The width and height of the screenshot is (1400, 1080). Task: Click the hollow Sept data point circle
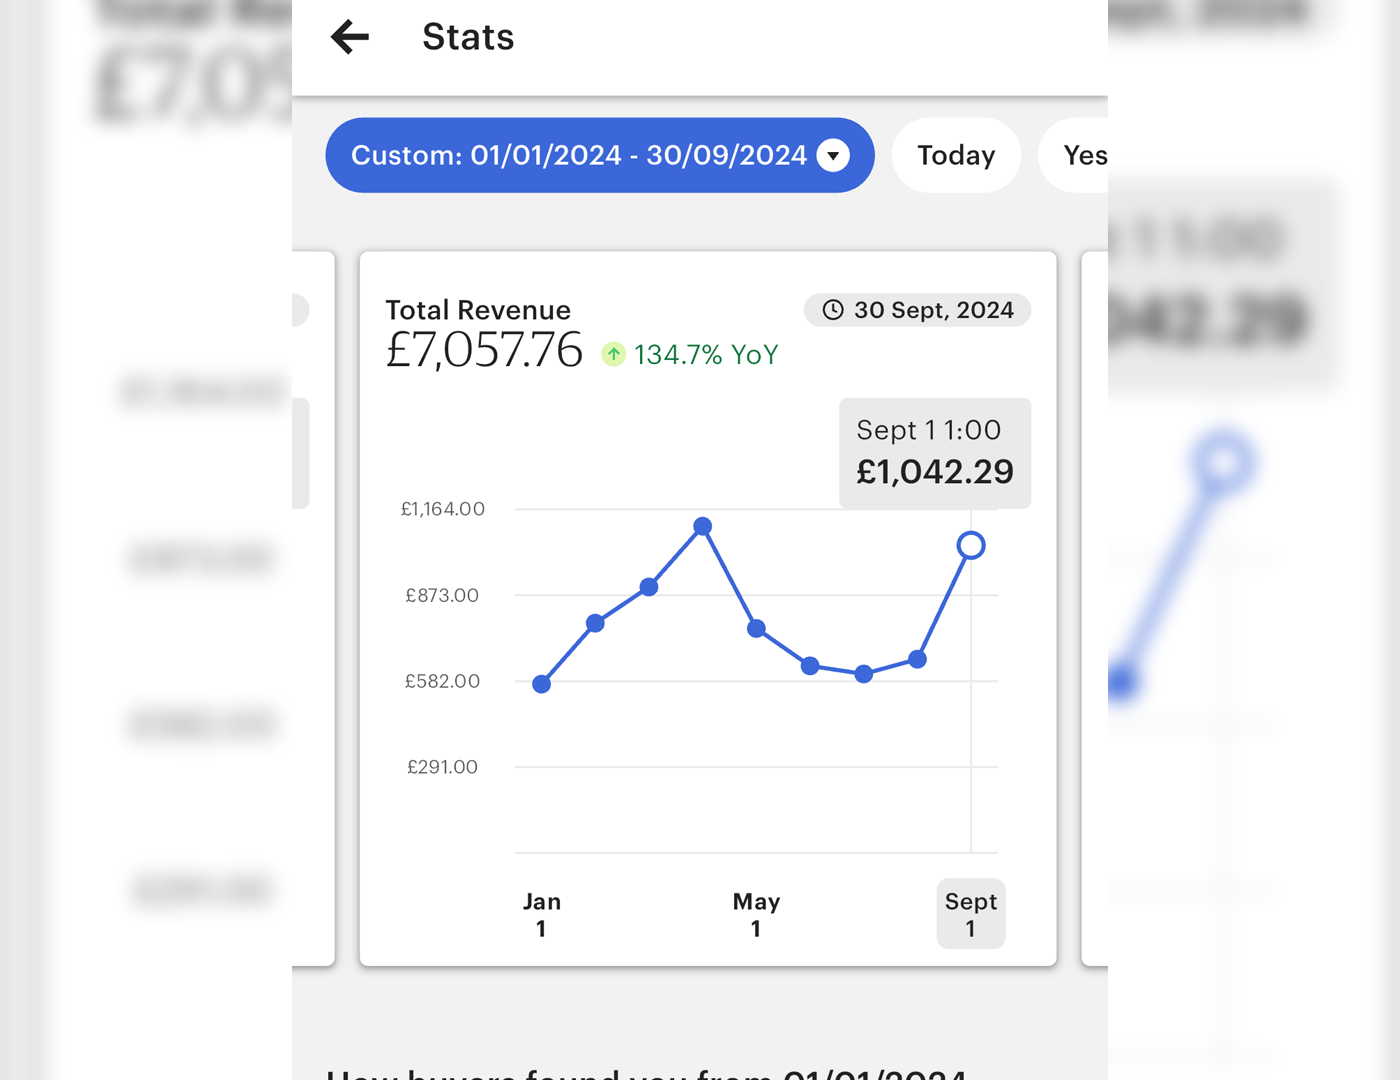point(971,545)
